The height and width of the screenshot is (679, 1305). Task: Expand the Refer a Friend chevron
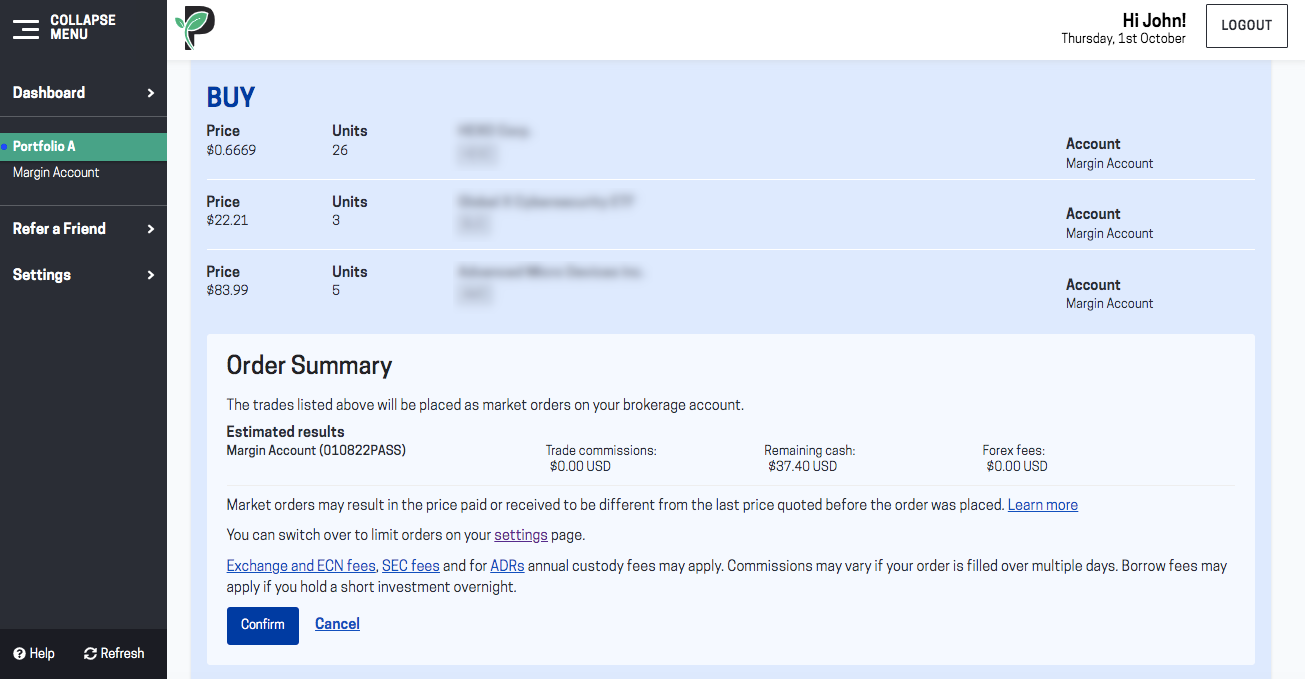point(151,229)
